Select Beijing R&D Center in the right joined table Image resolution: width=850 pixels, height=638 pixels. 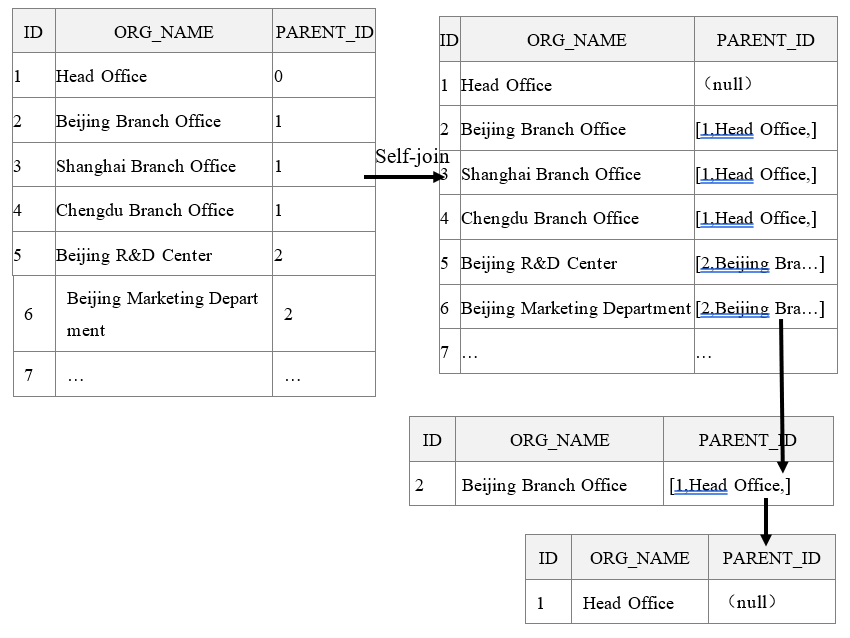click(x=538, y=264)
